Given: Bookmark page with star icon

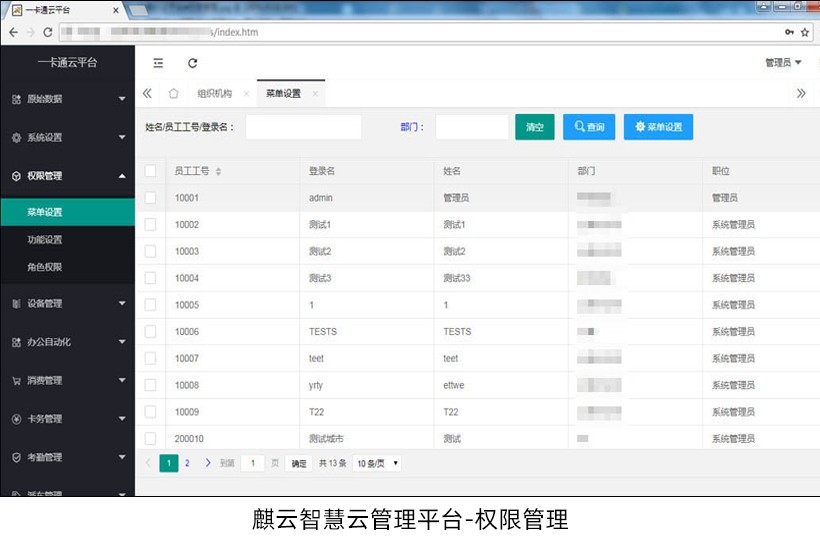Looking at the screenshot, I should [805, 32].
